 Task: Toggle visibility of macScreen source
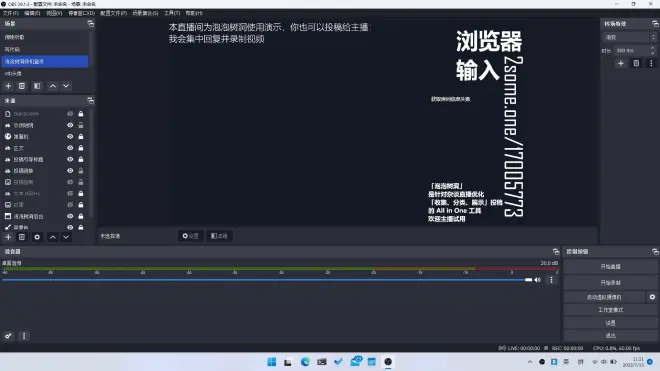click(70, 114)
